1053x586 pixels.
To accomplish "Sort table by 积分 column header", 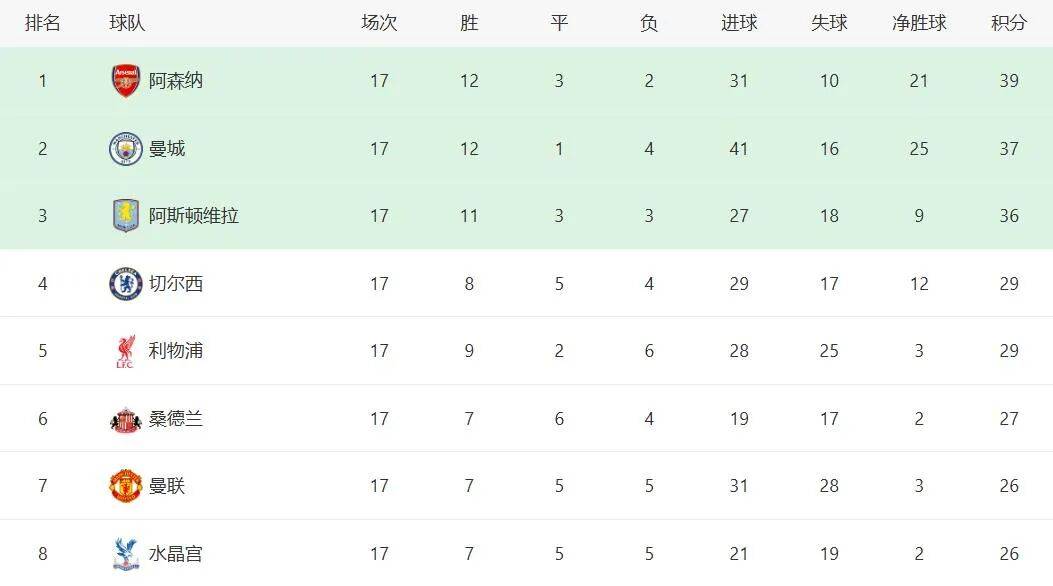I will (1009, 23).
